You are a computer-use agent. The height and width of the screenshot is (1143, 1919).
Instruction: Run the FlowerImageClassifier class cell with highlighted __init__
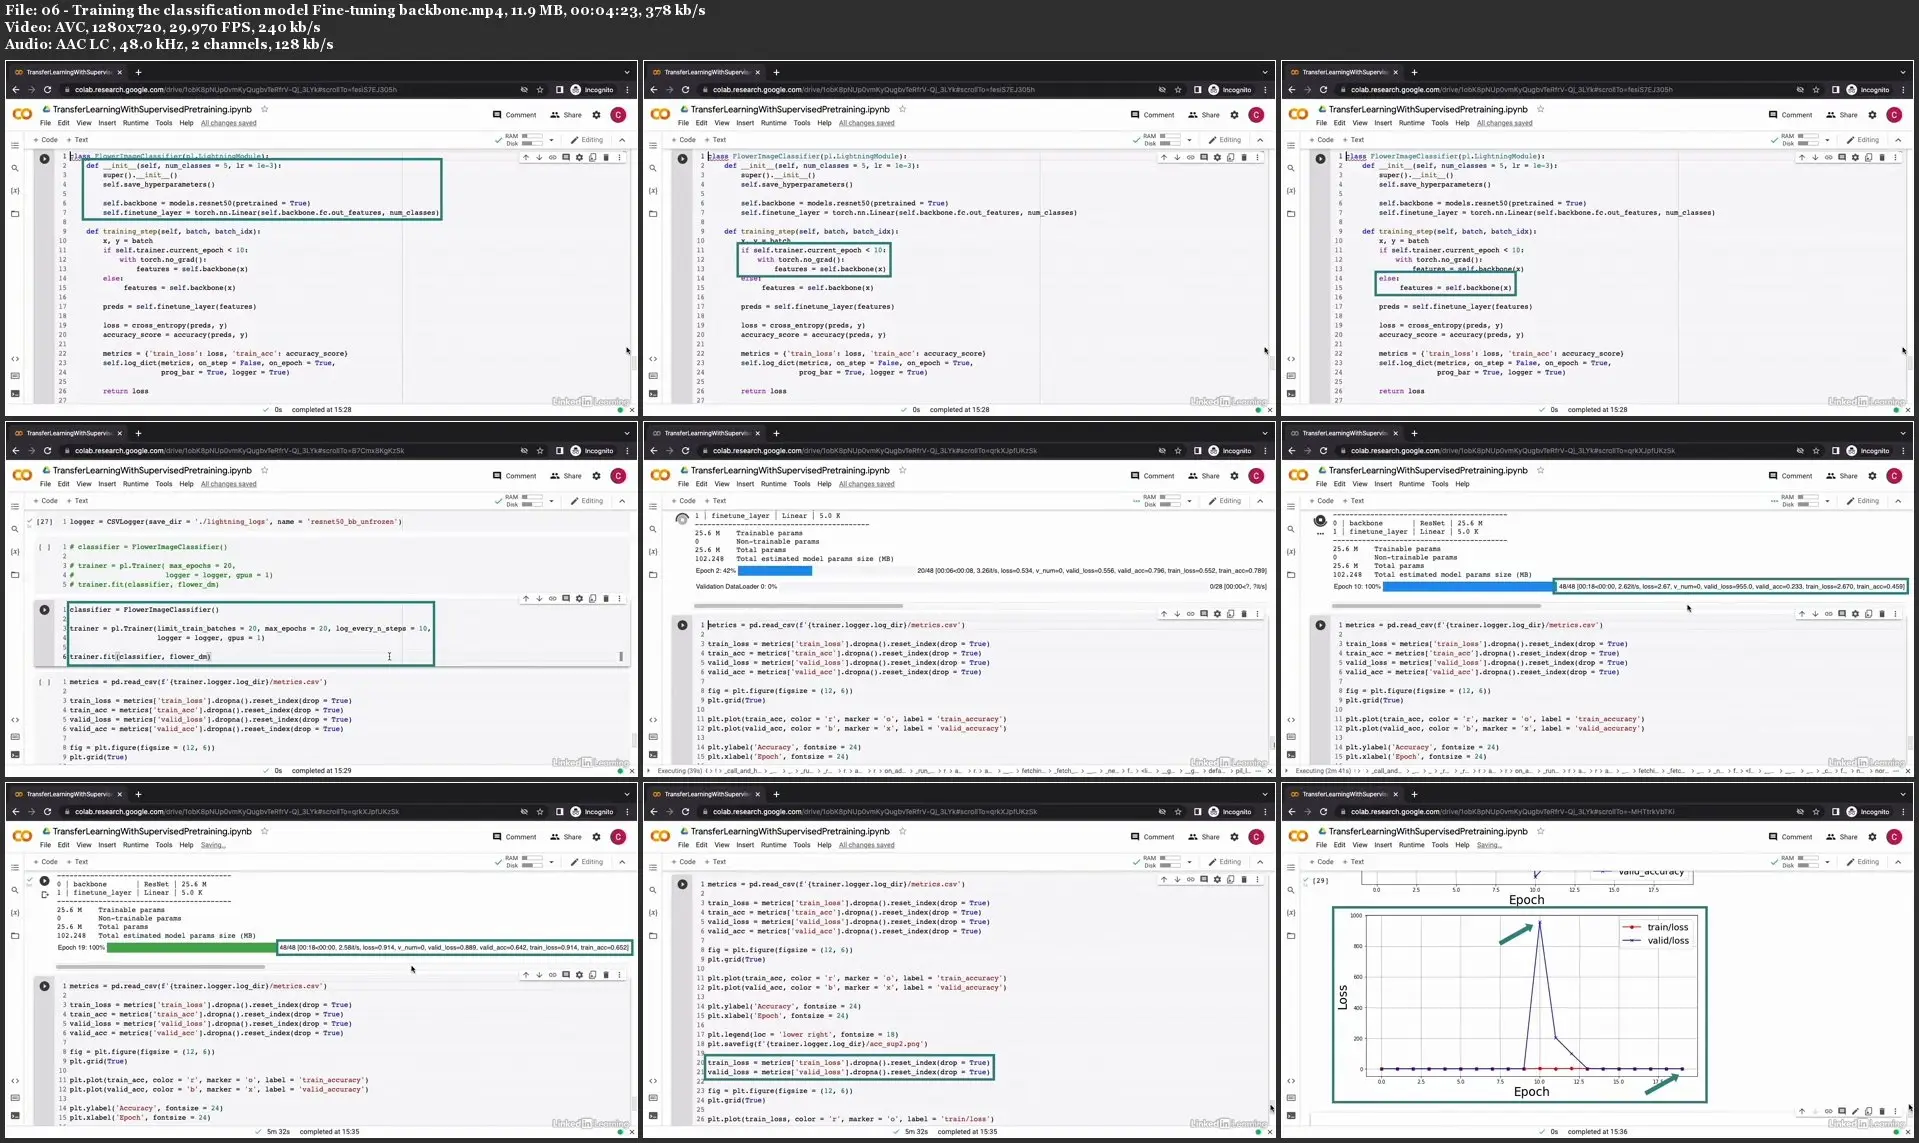click(x=44, y=159)
